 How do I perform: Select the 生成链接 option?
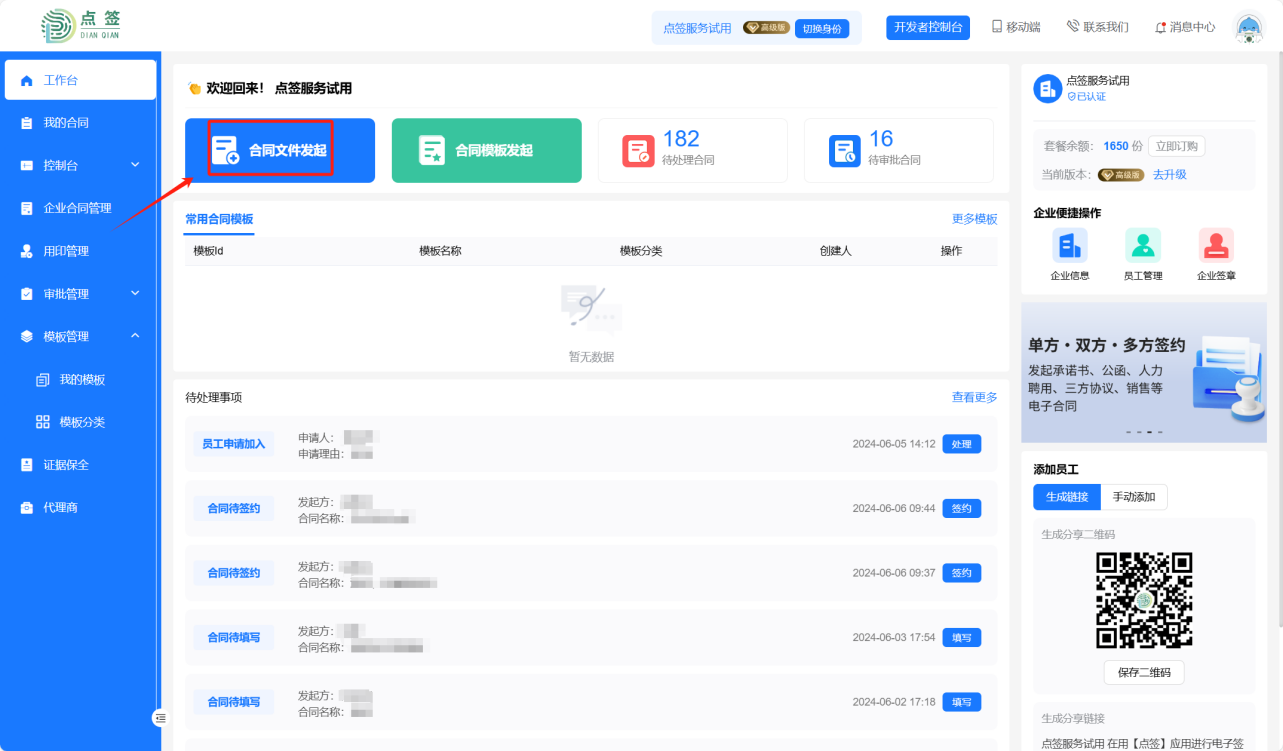coord(1066,497)
